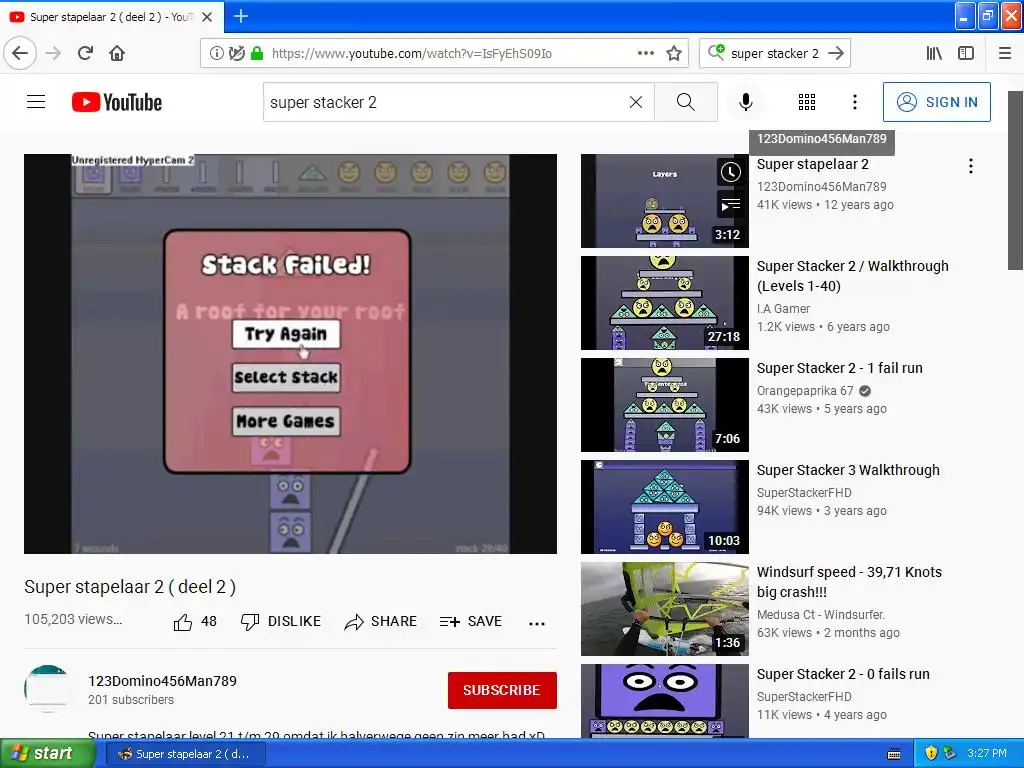Click the on-screen keyboard tray icon
Viewport: 1024px width, 768px height.
click(x=894, y=754)
